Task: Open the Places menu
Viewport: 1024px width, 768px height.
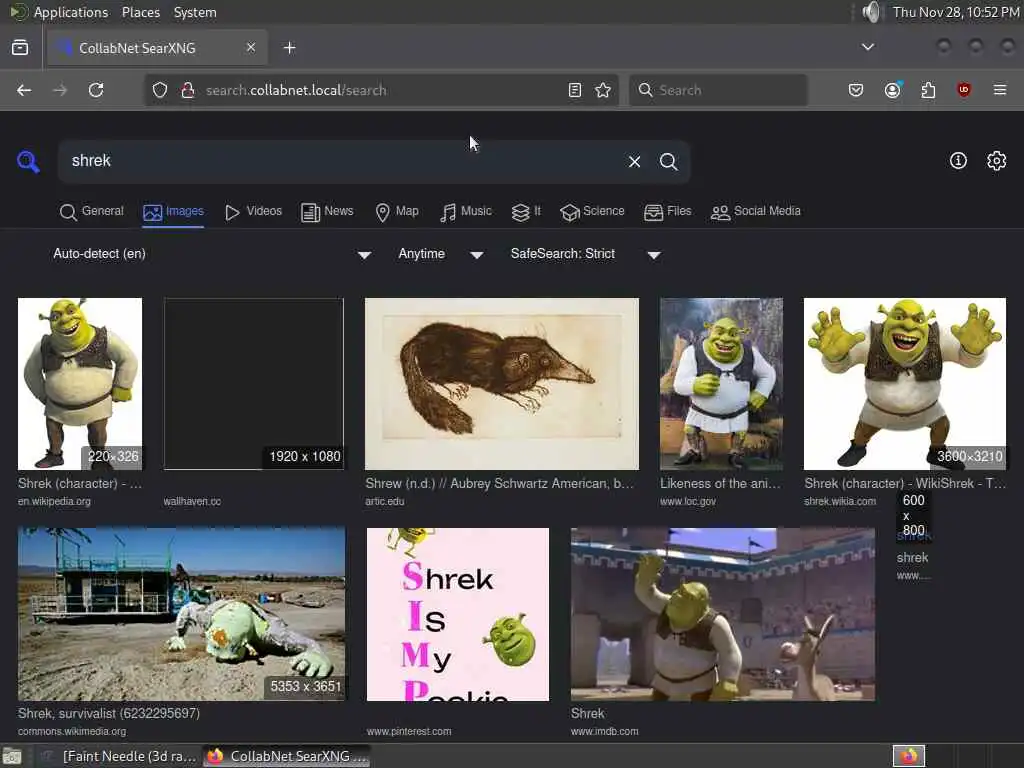Action: coord(141,12)
